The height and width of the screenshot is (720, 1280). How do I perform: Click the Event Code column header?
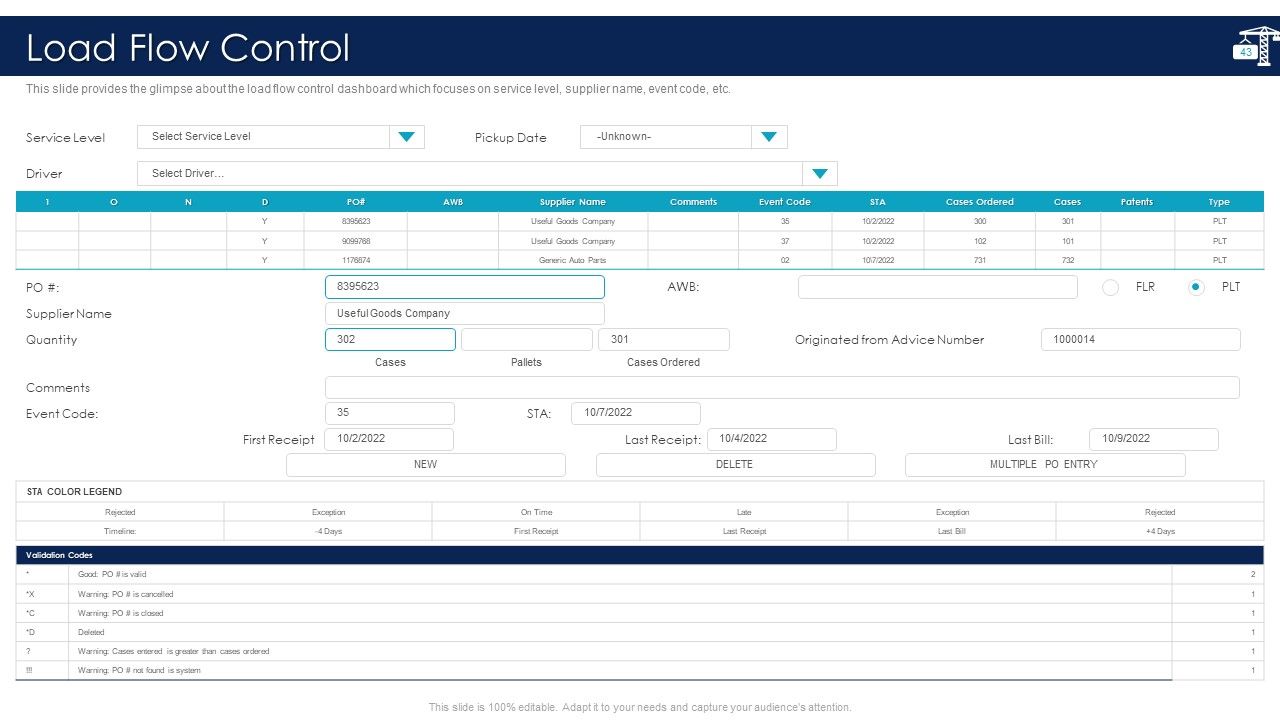coord(785,202)
